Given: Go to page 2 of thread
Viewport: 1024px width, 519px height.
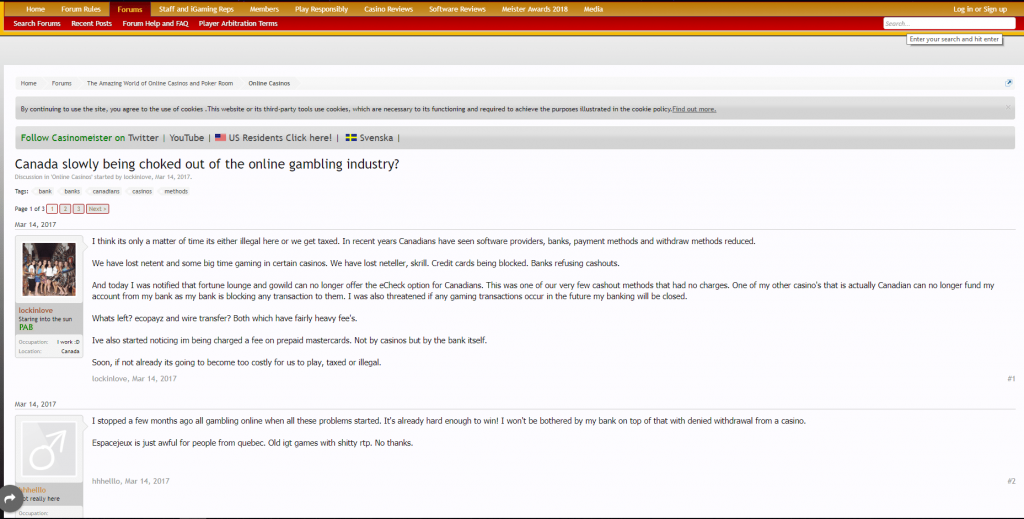Looking at the screenshot, I should point(65,209).
